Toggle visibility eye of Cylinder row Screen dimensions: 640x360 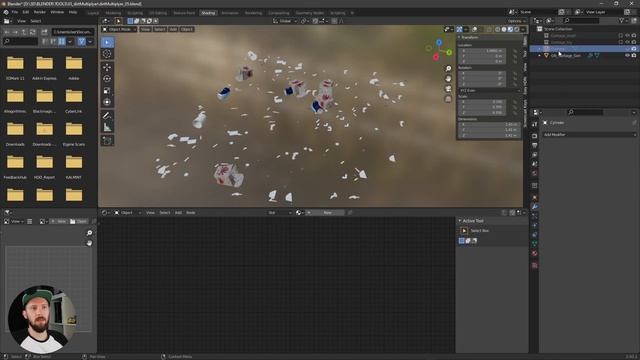pos(627,49)
